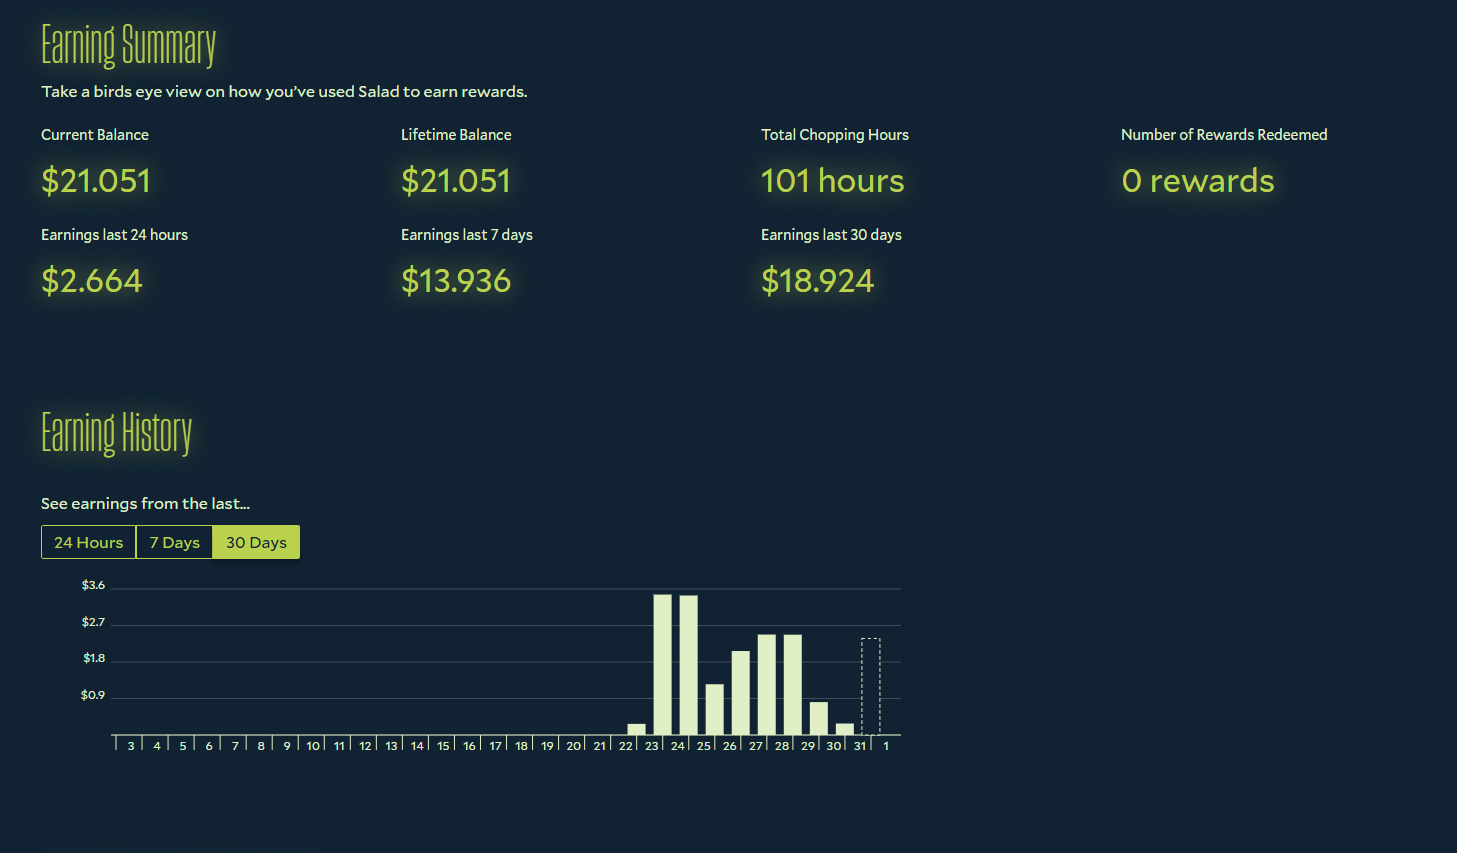
Task: Click the Earning History heading
Action: [116, 433]
